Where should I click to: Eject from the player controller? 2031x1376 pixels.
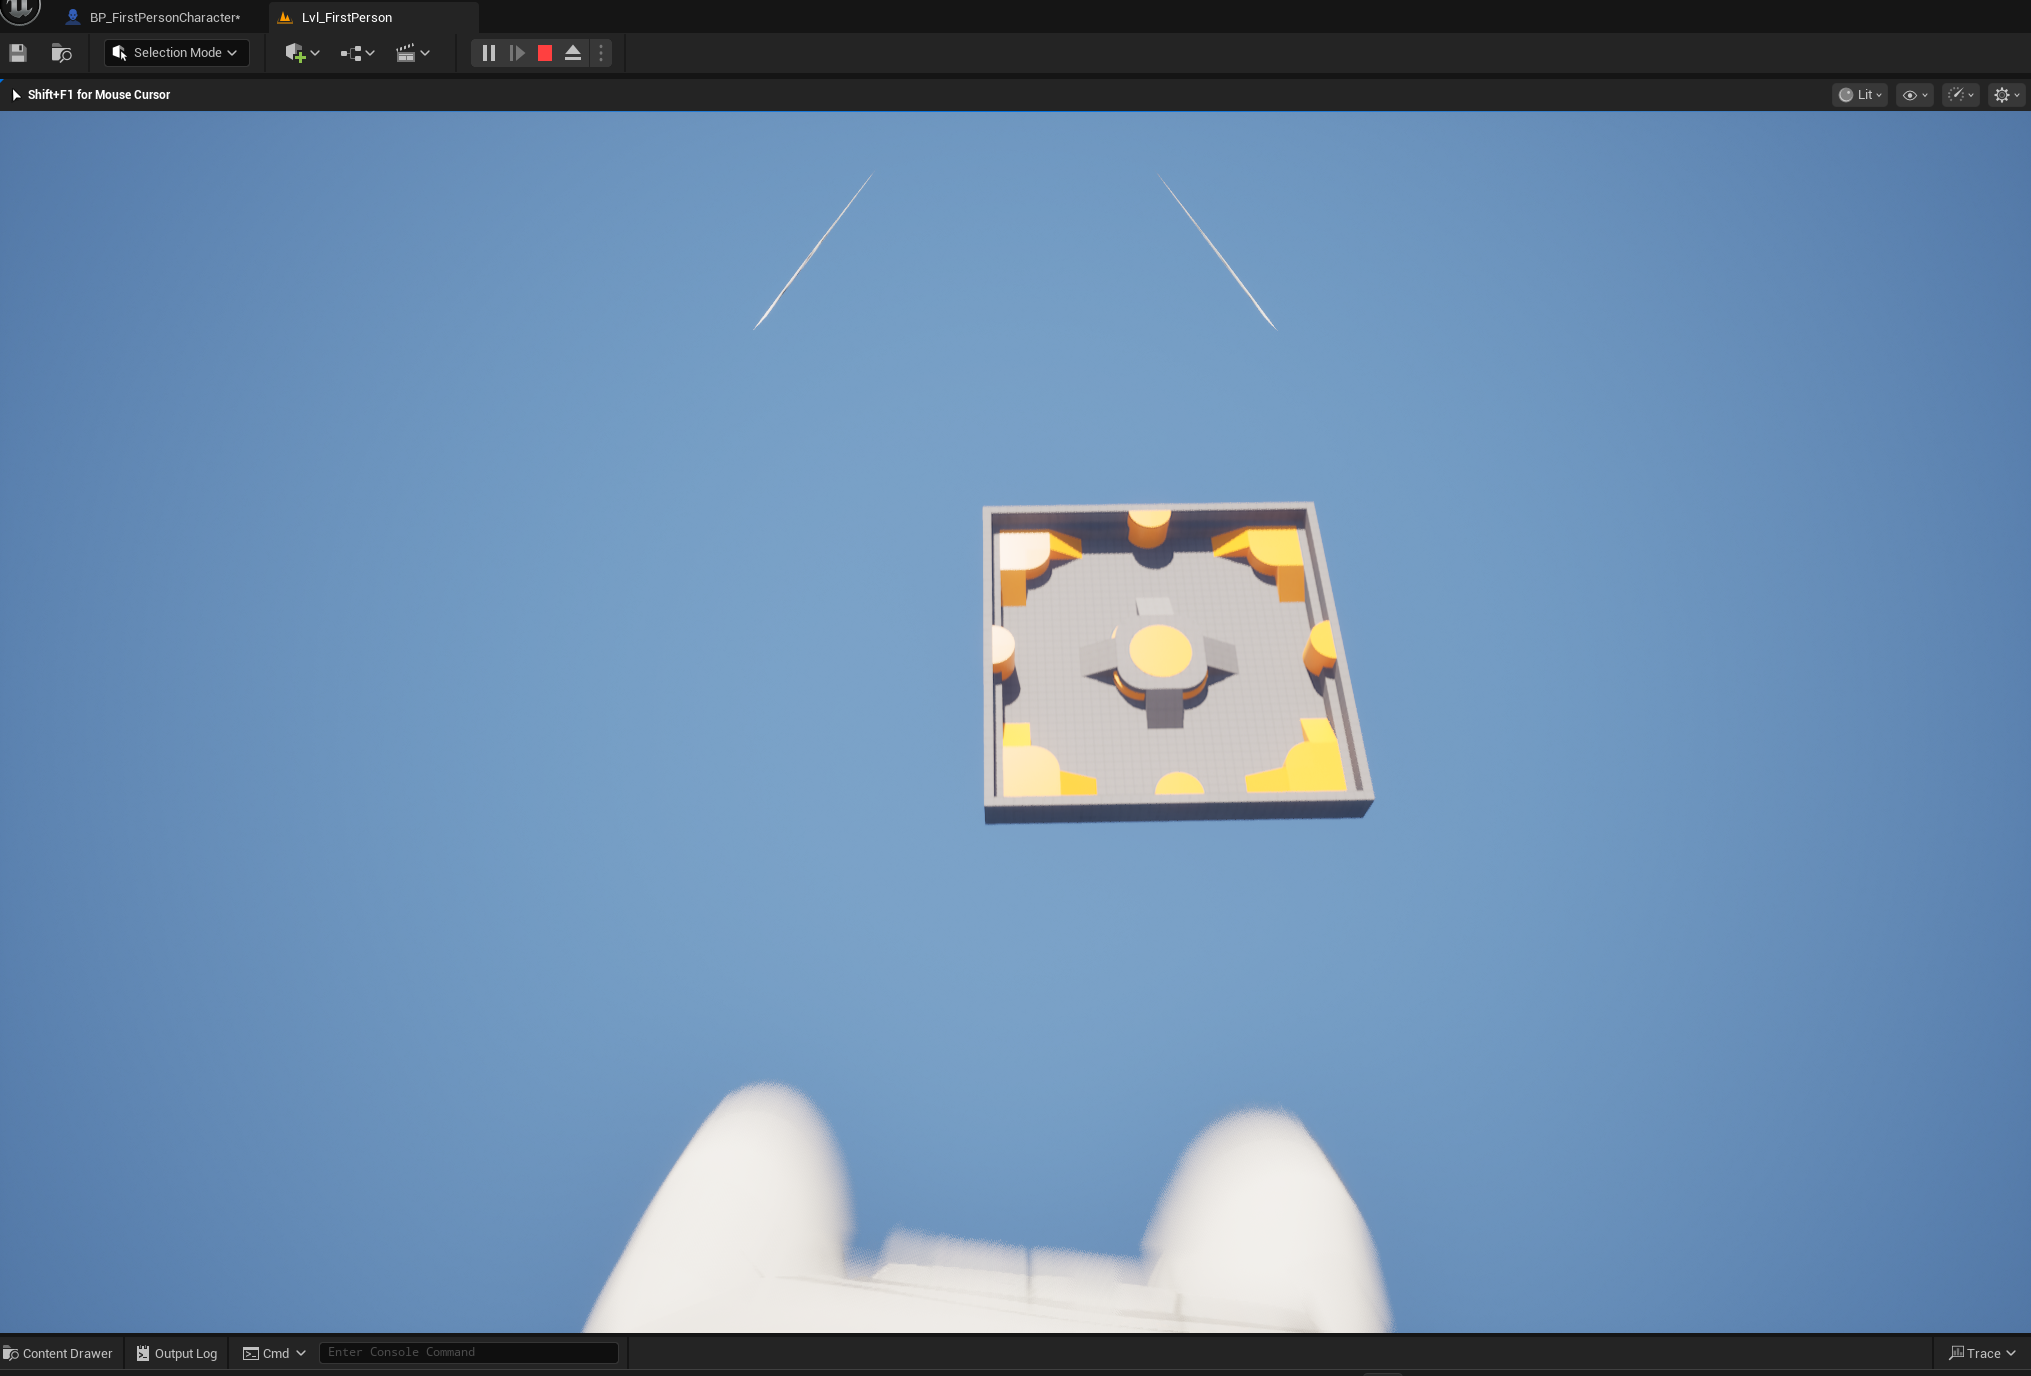[x=573, y=53]
